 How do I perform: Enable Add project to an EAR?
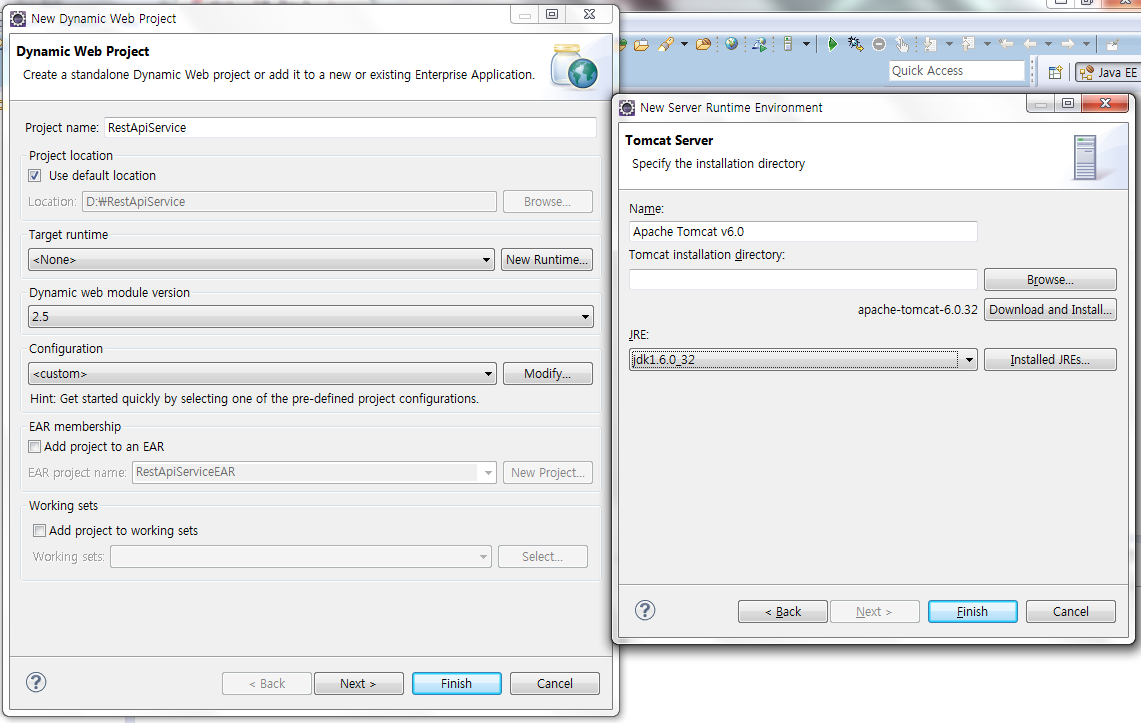35,447
